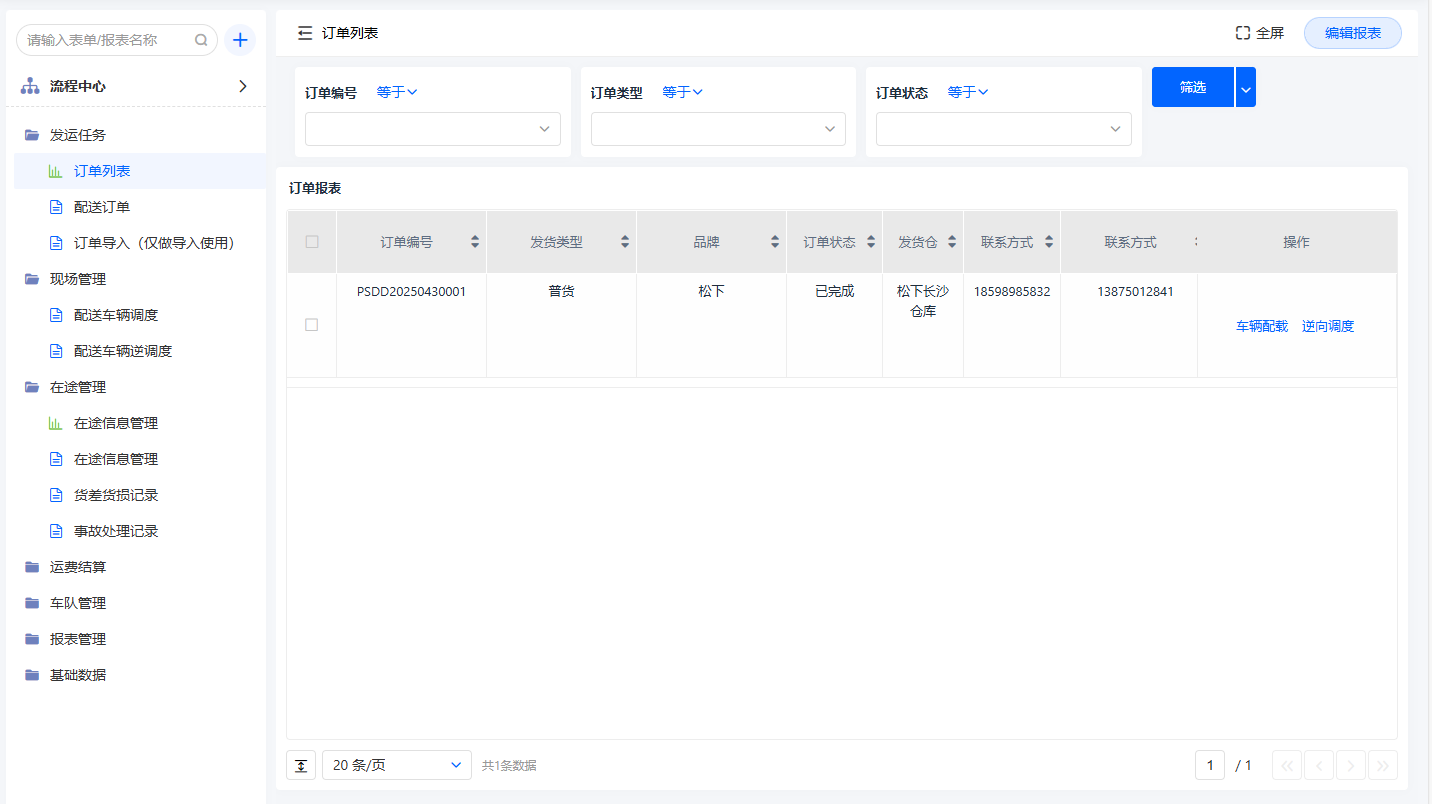Click the 普货 shipment type cell
Image resolution: width=1432 pixels, height=804 pixels.
click(x=561, y=292)
